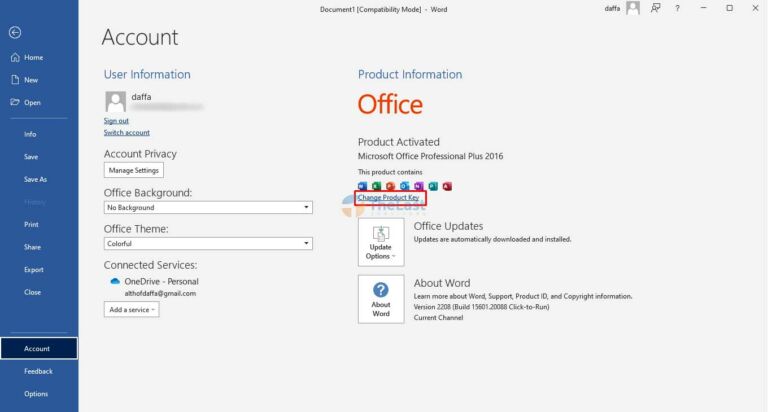The width and height of the screenshot is (768, 412).
Task: Click the Publisher app icon in product list
Action: coord(433,186)
